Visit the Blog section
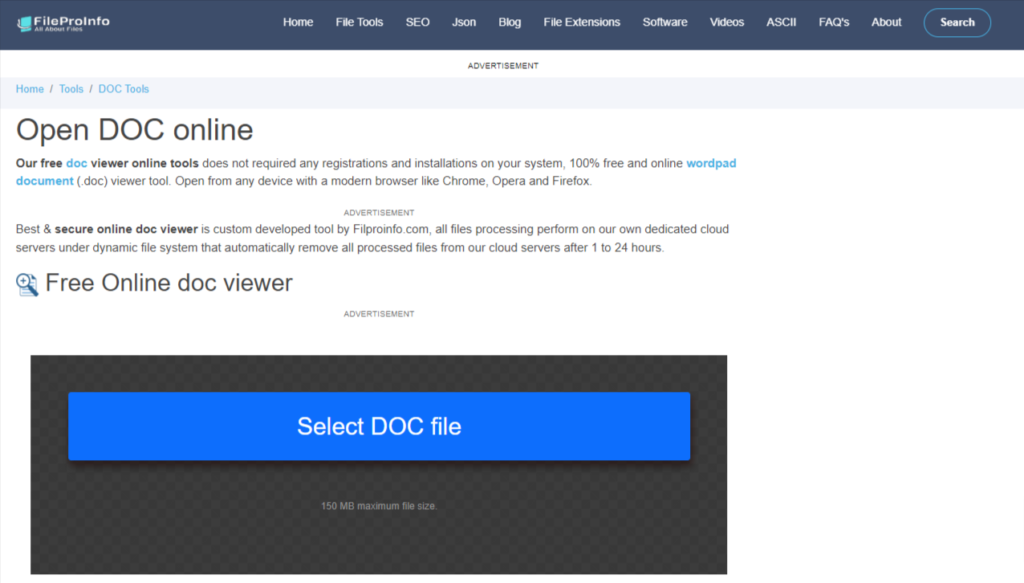This screenshot has width=1024, height=583. pyautogui.click(x=509, y=21)
